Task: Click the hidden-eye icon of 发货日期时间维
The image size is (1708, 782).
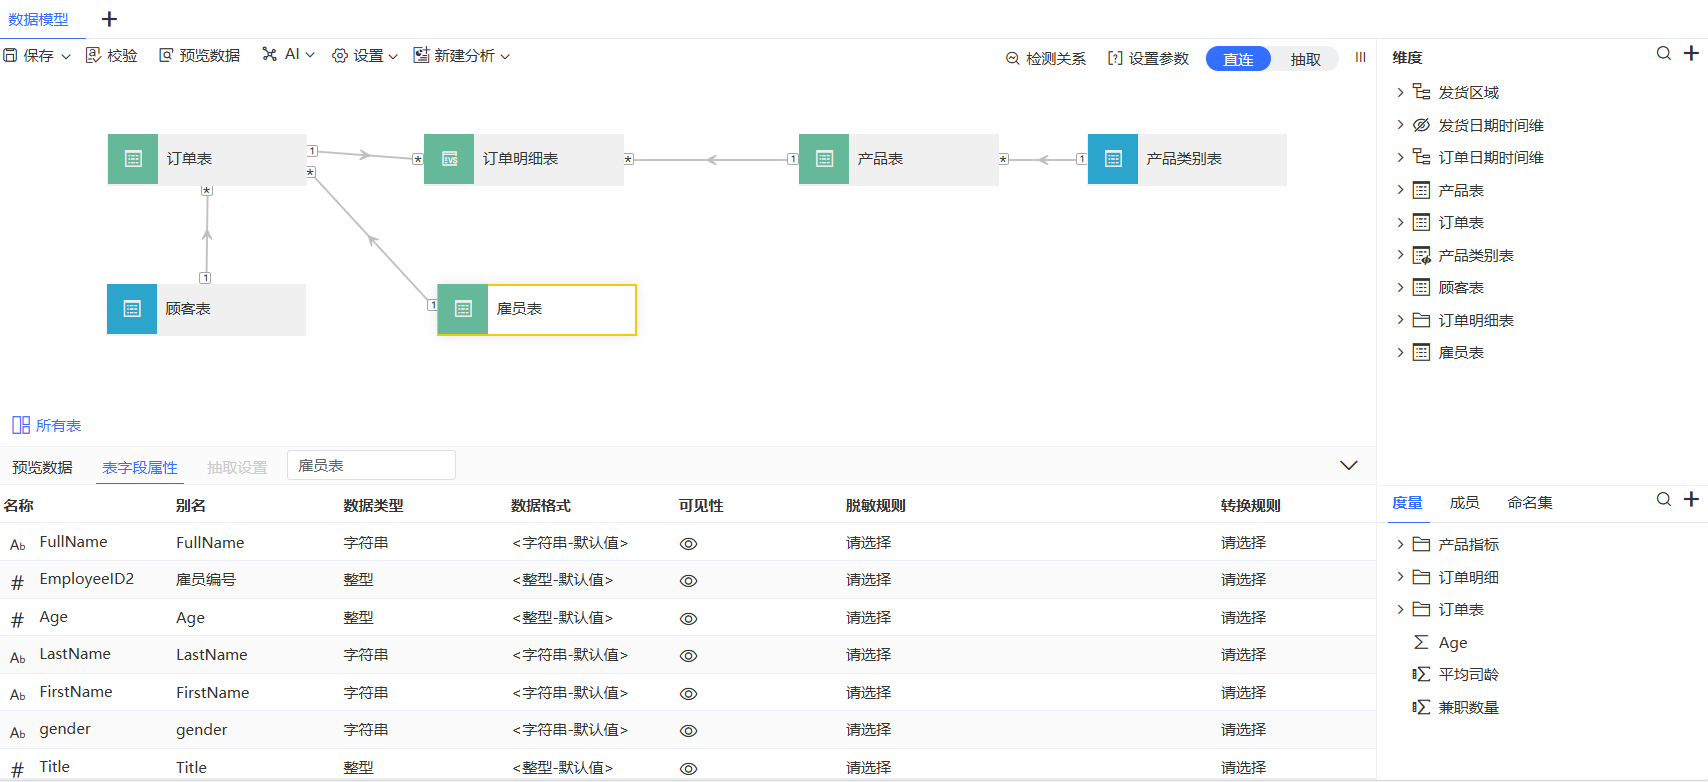Action: point(1421,125)
